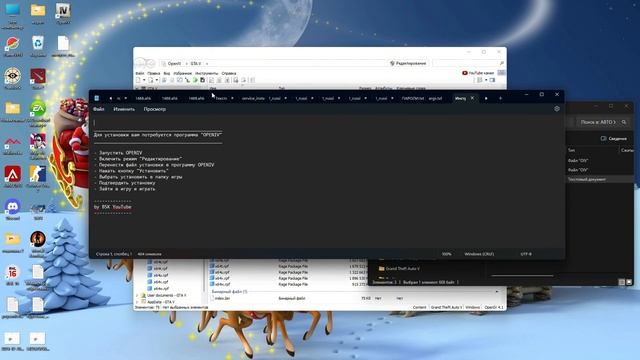Switch Explorer to large icons view icon
Image resolution: width=640 pixels, height=360 pixels.
(x=629, y=282)
